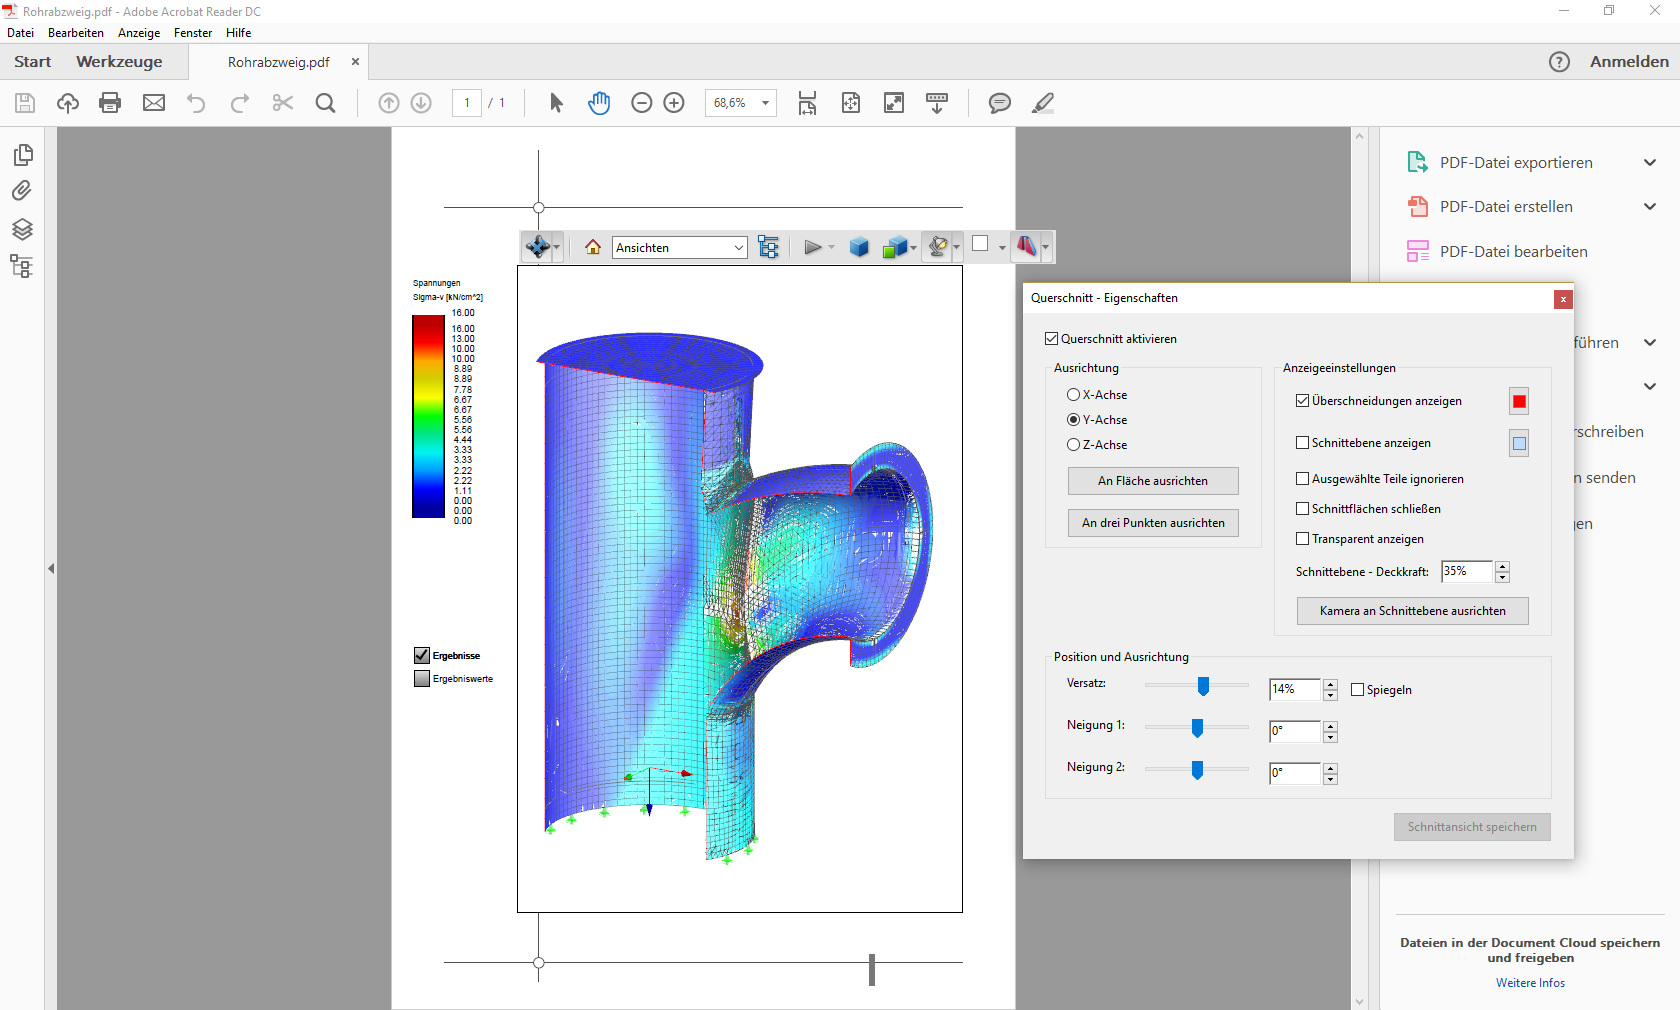Toggle the 3D model tree icon
This screenshot has height=1010, width=1680.
pos(768,247)
